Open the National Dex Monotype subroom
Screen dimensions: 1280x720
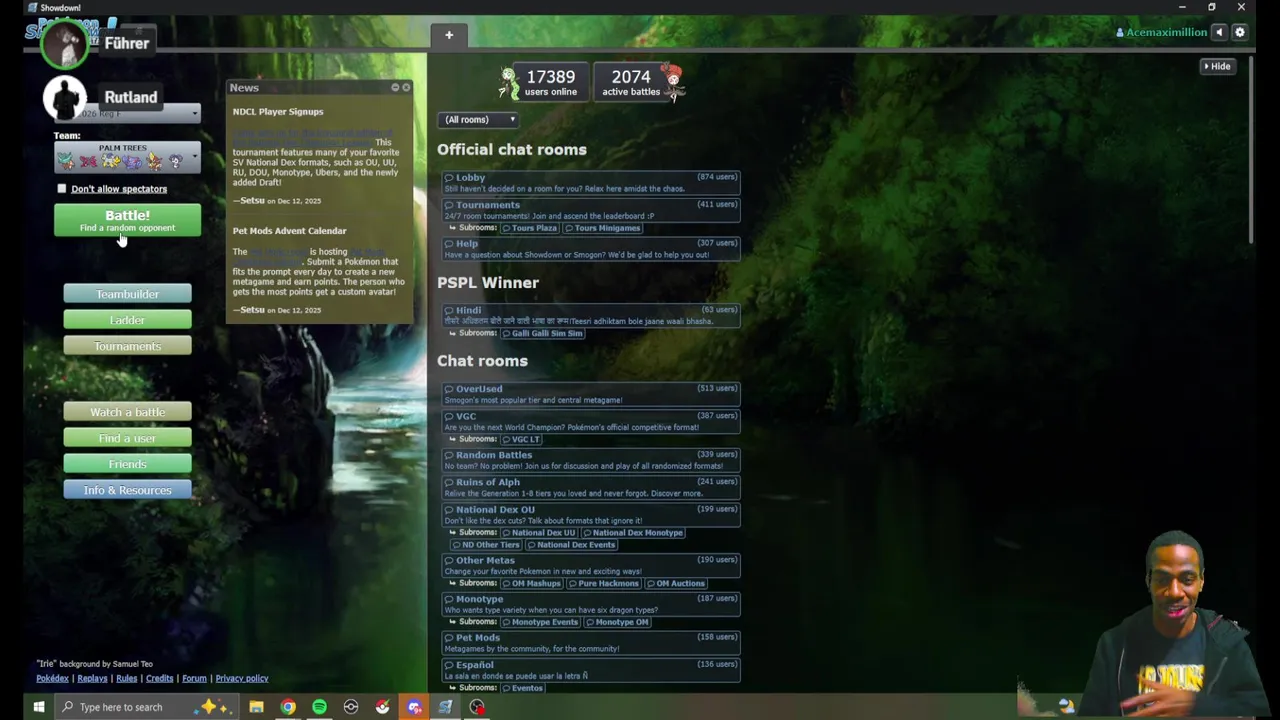(634, 533)
